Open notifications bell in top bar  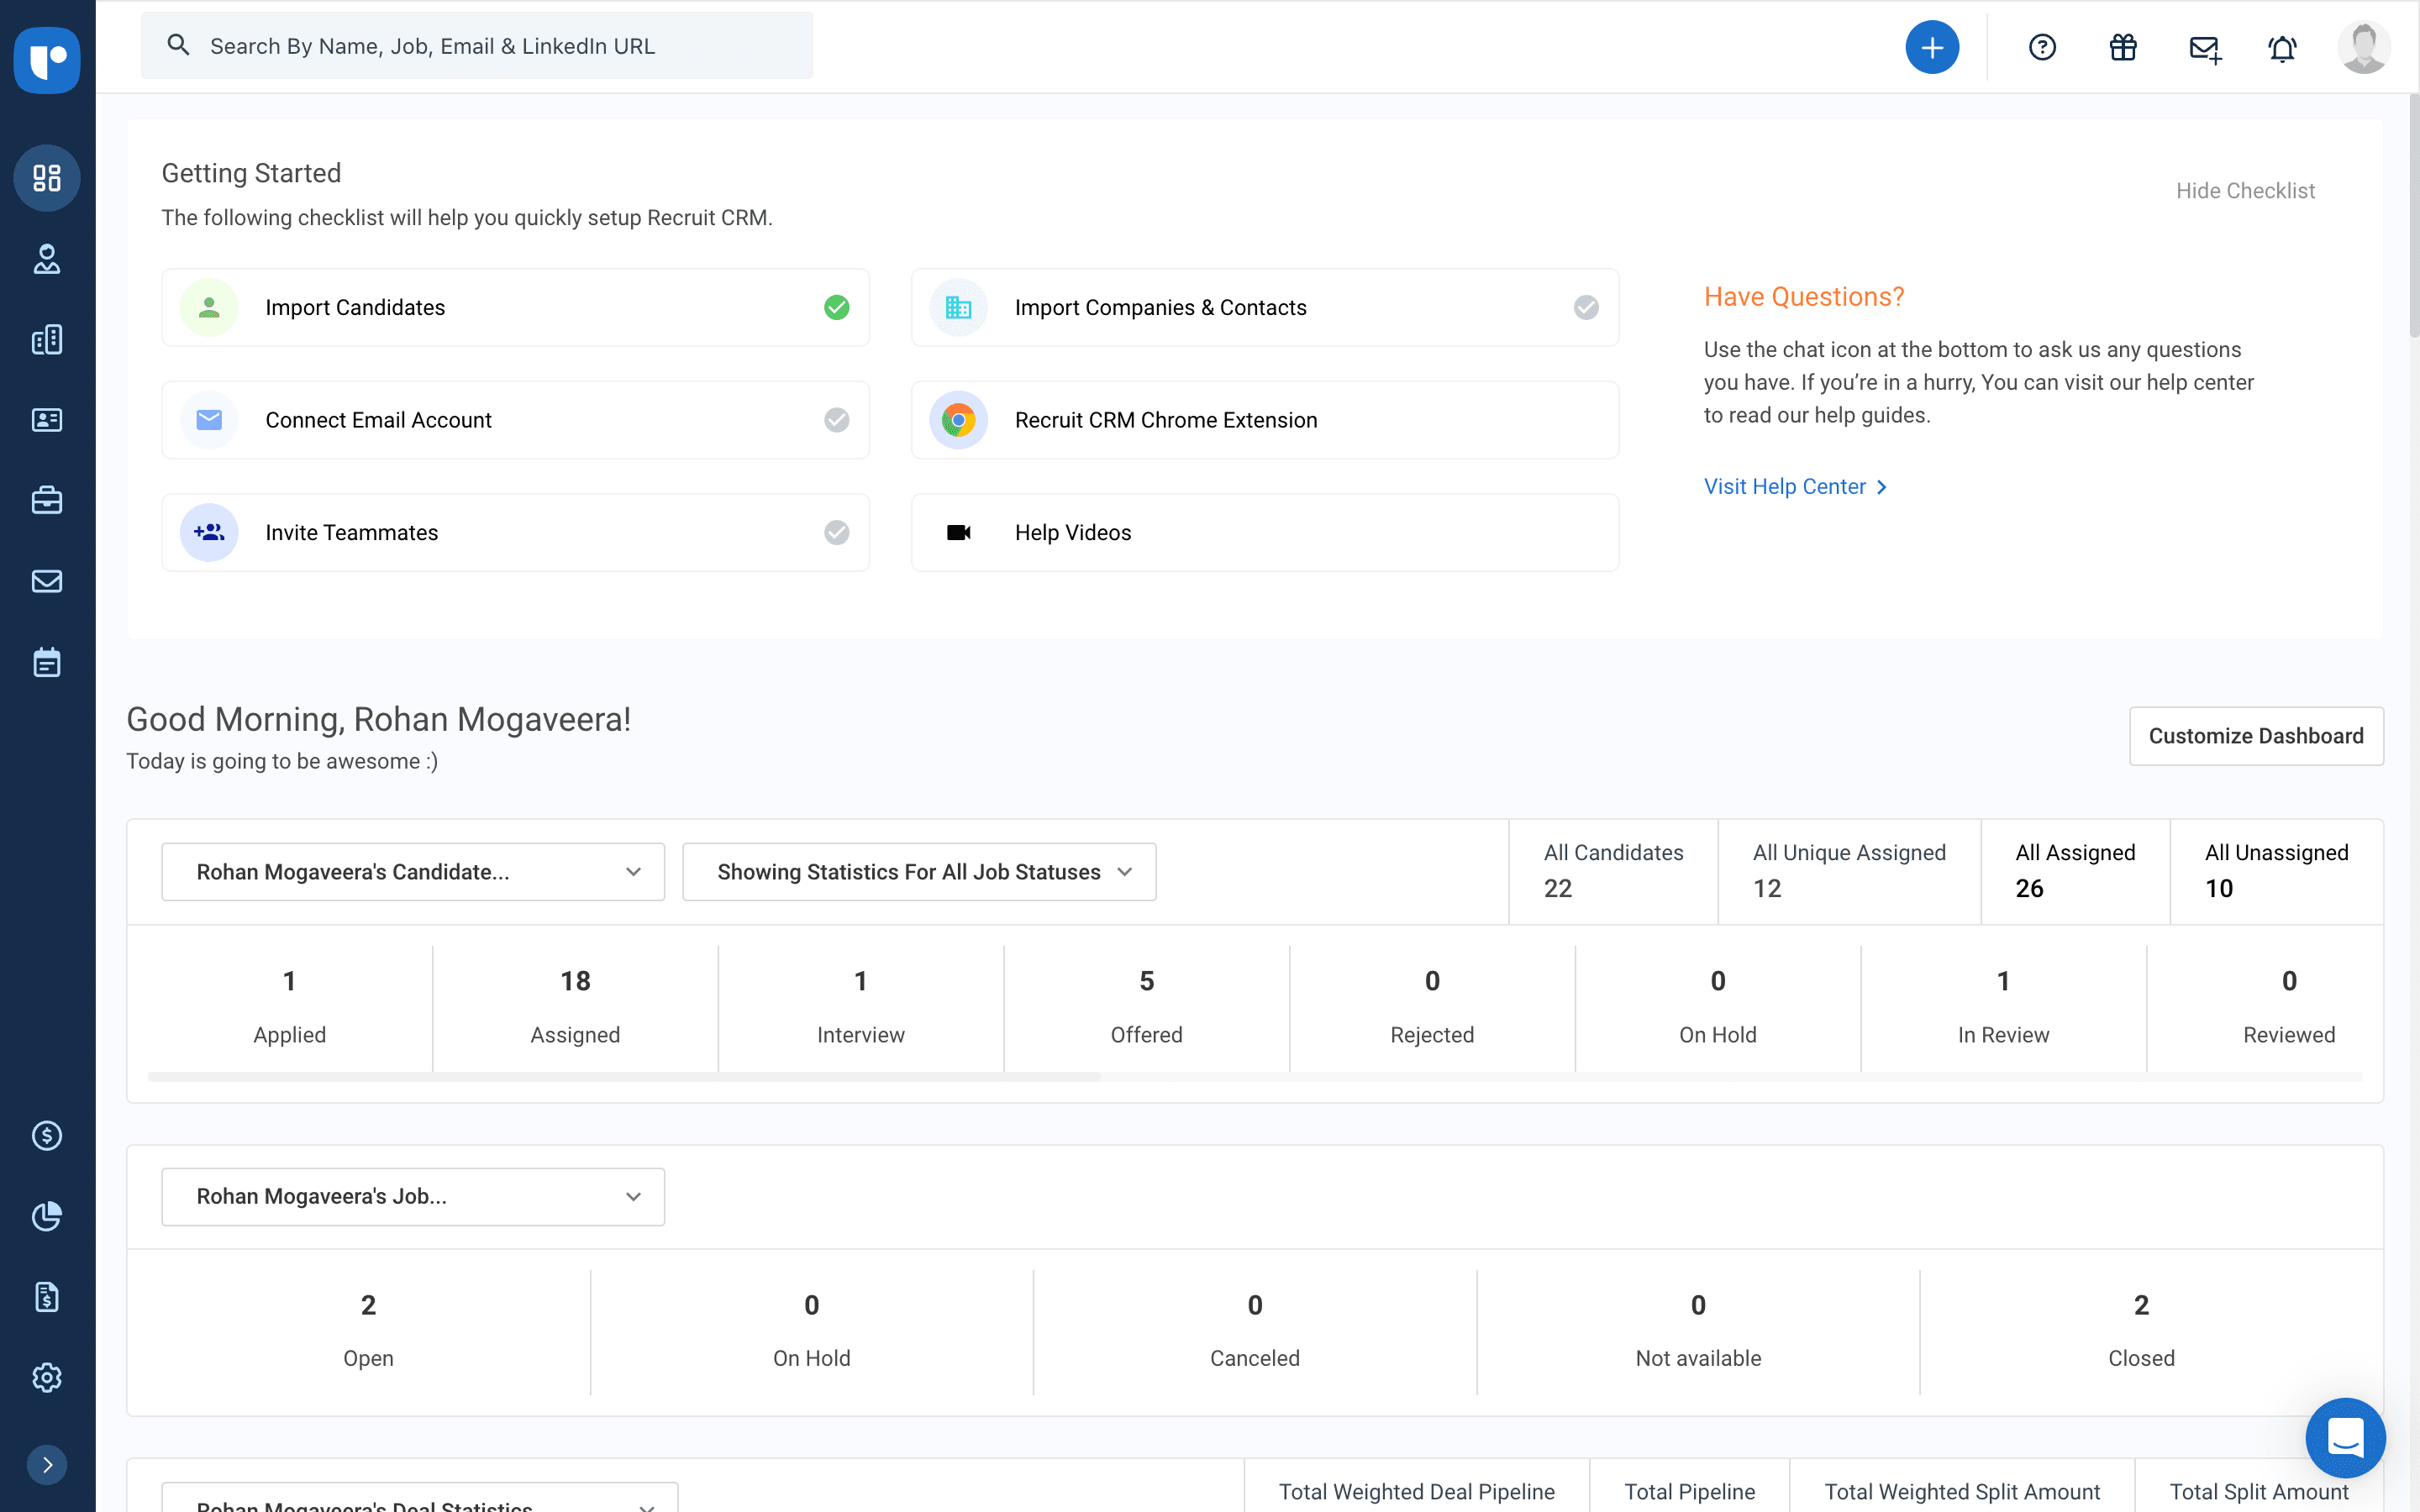click(2283, 47)
